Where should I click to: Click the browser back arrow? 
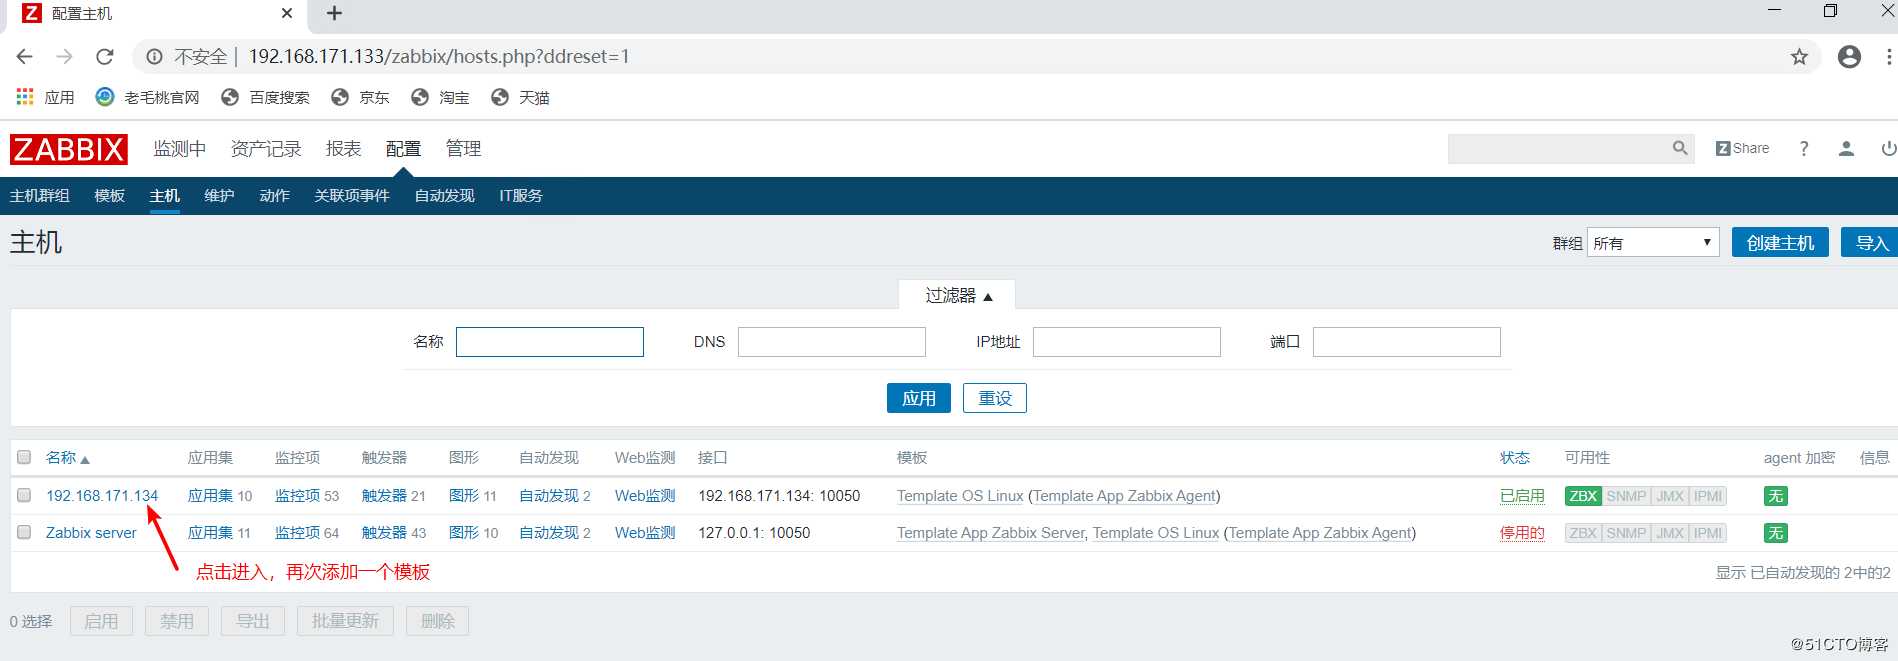pos(25,57)
